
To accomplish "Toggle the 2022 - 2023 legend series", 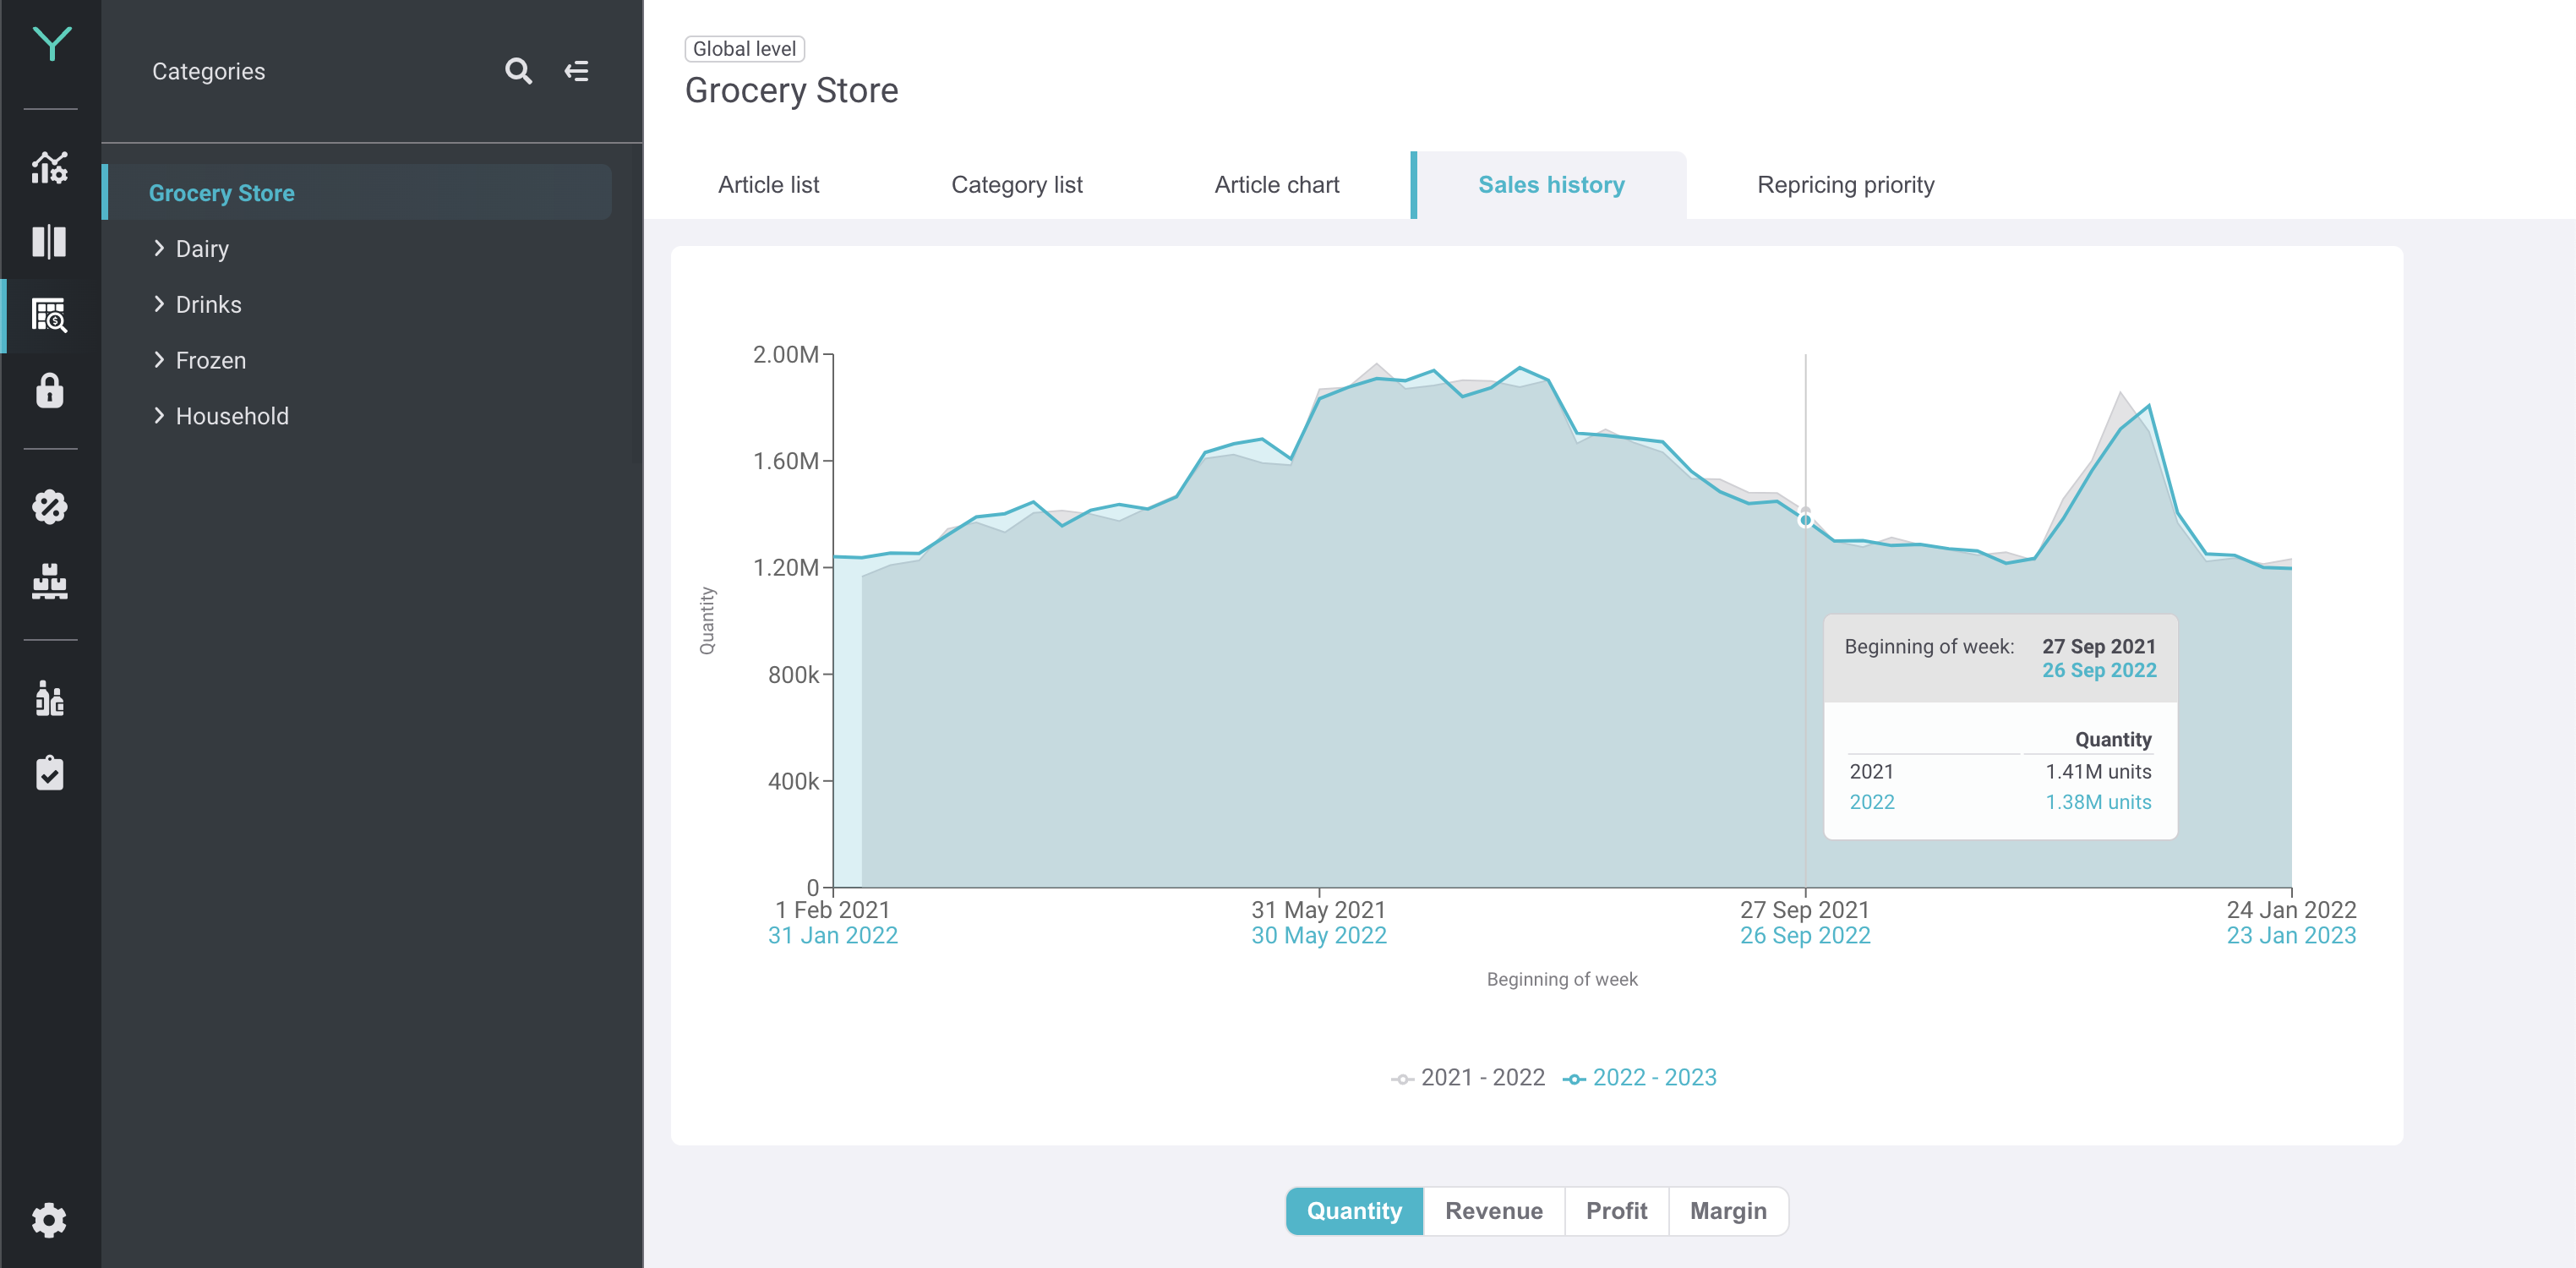I will point(1639,1078).
